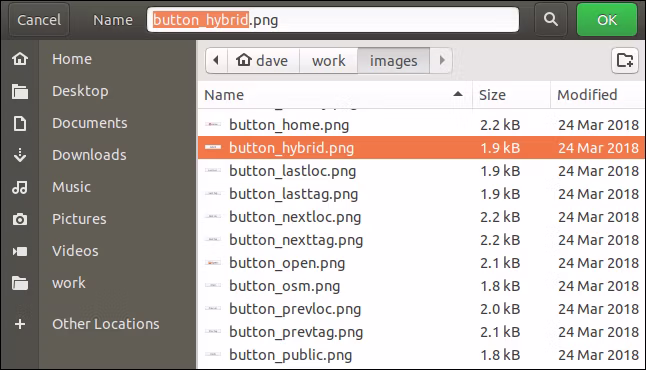Sort files by the Modified column header
646x370 pixels.
(597, 95)
